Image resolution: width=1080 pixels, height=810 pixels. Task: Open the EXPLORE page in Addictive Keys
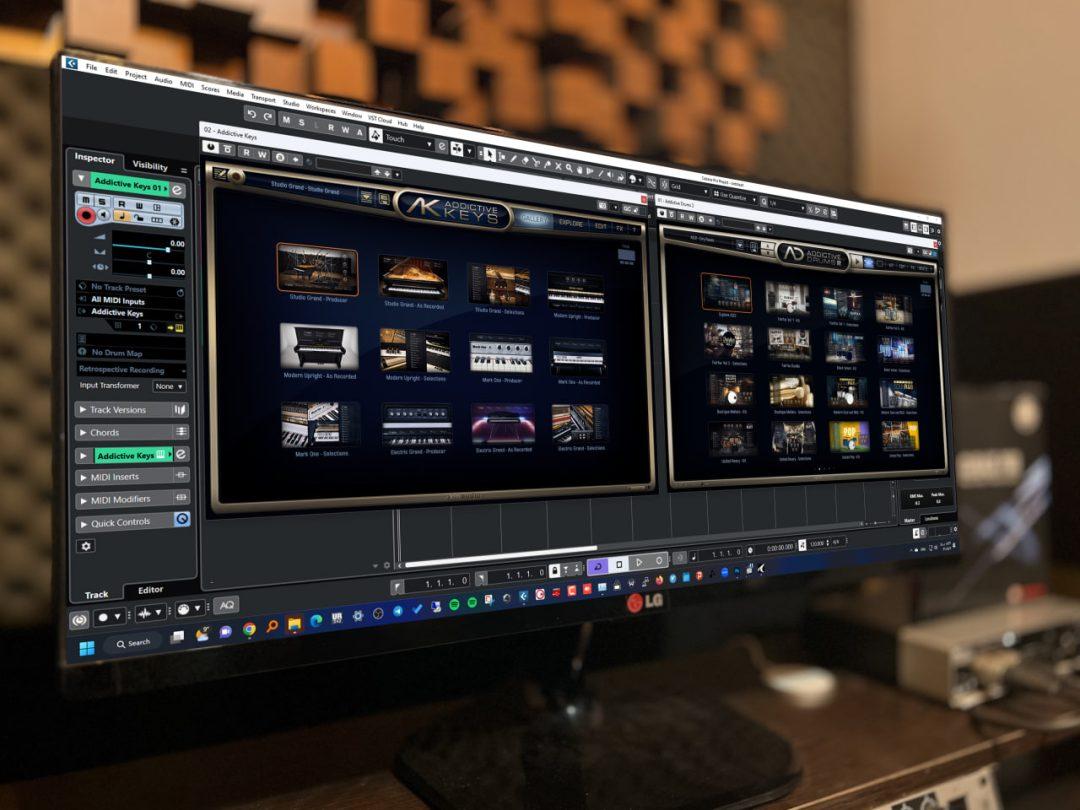click(570, 222)
